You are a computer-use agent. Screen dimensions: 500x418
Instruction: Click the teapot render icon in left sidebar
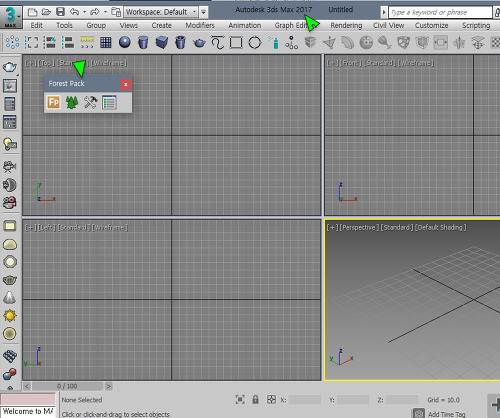[10, 68]
